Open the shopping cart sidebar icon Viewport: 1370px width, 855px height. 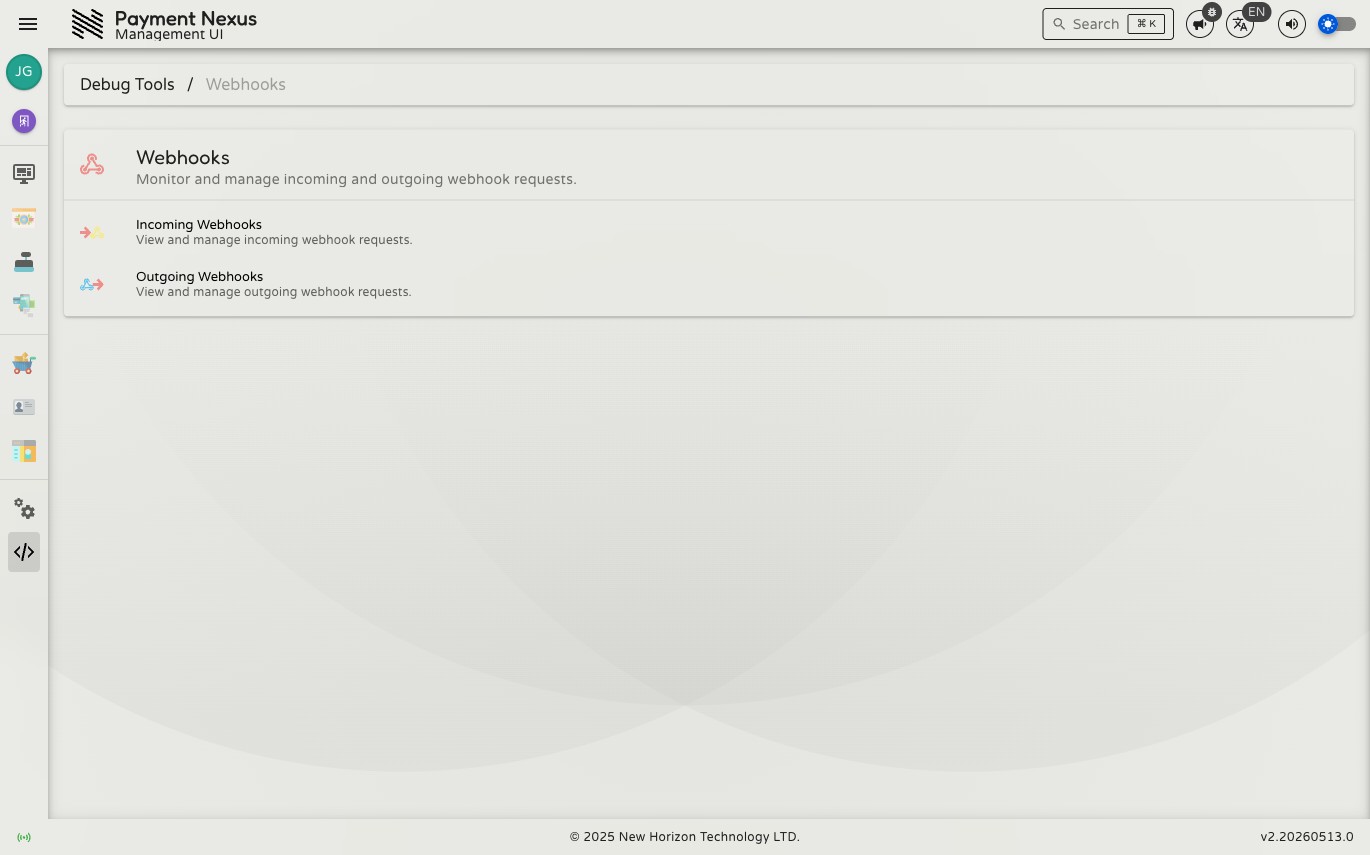[x=24, y=364]
